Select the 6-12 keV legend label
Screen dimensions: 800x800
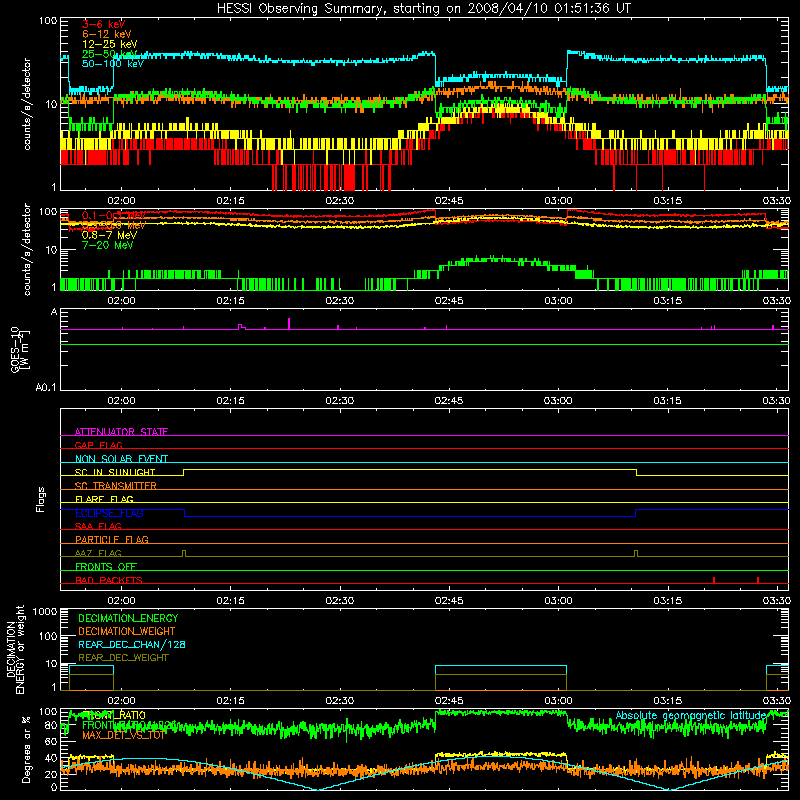point(107,34)
